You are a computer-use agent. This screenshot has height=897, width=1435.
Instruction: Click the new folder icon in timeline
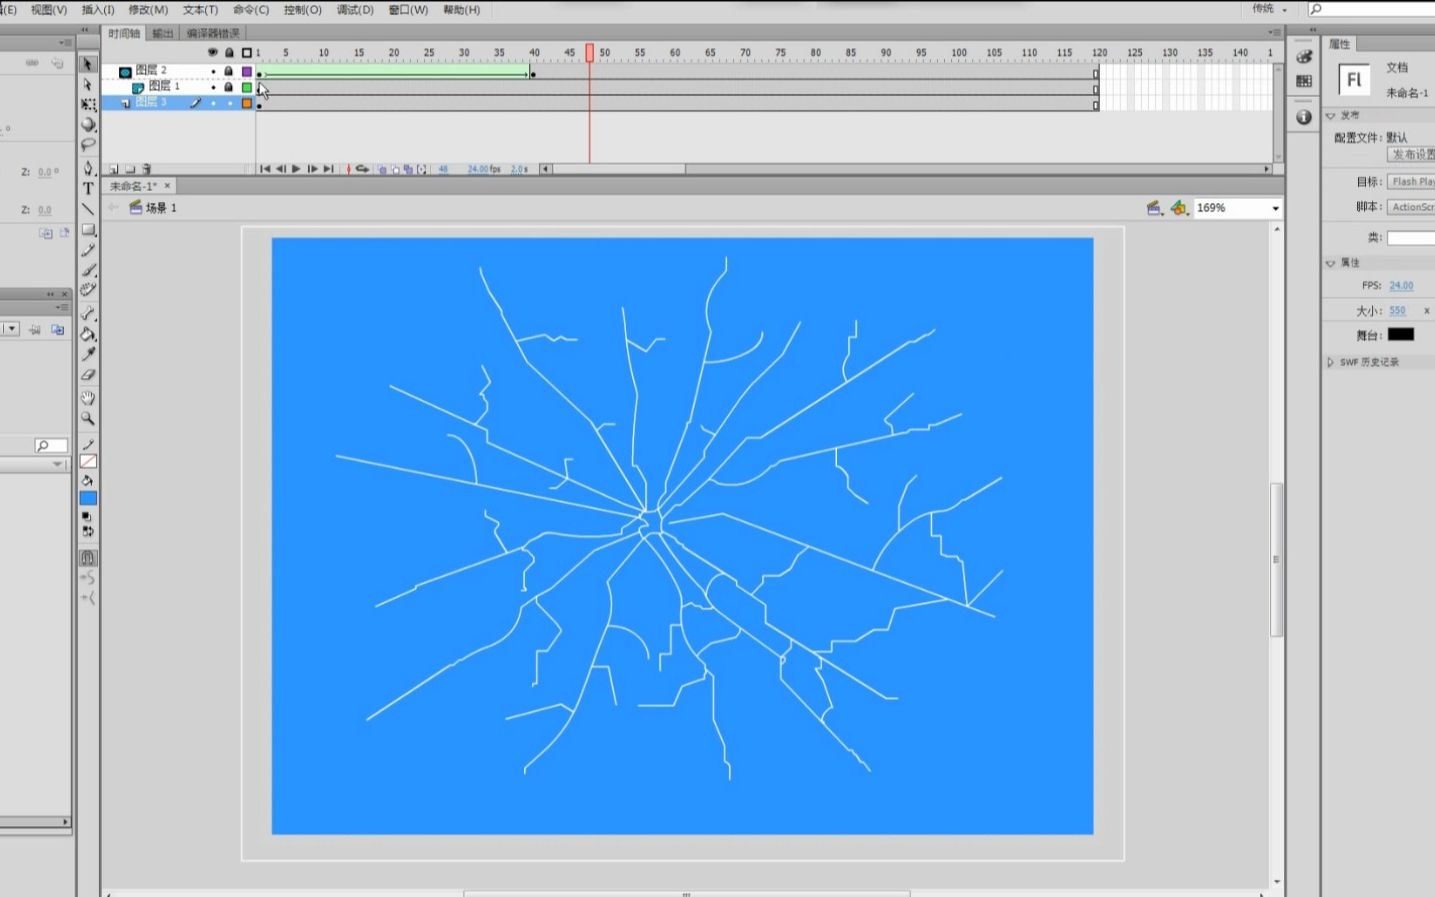click(x=130, y=169)
